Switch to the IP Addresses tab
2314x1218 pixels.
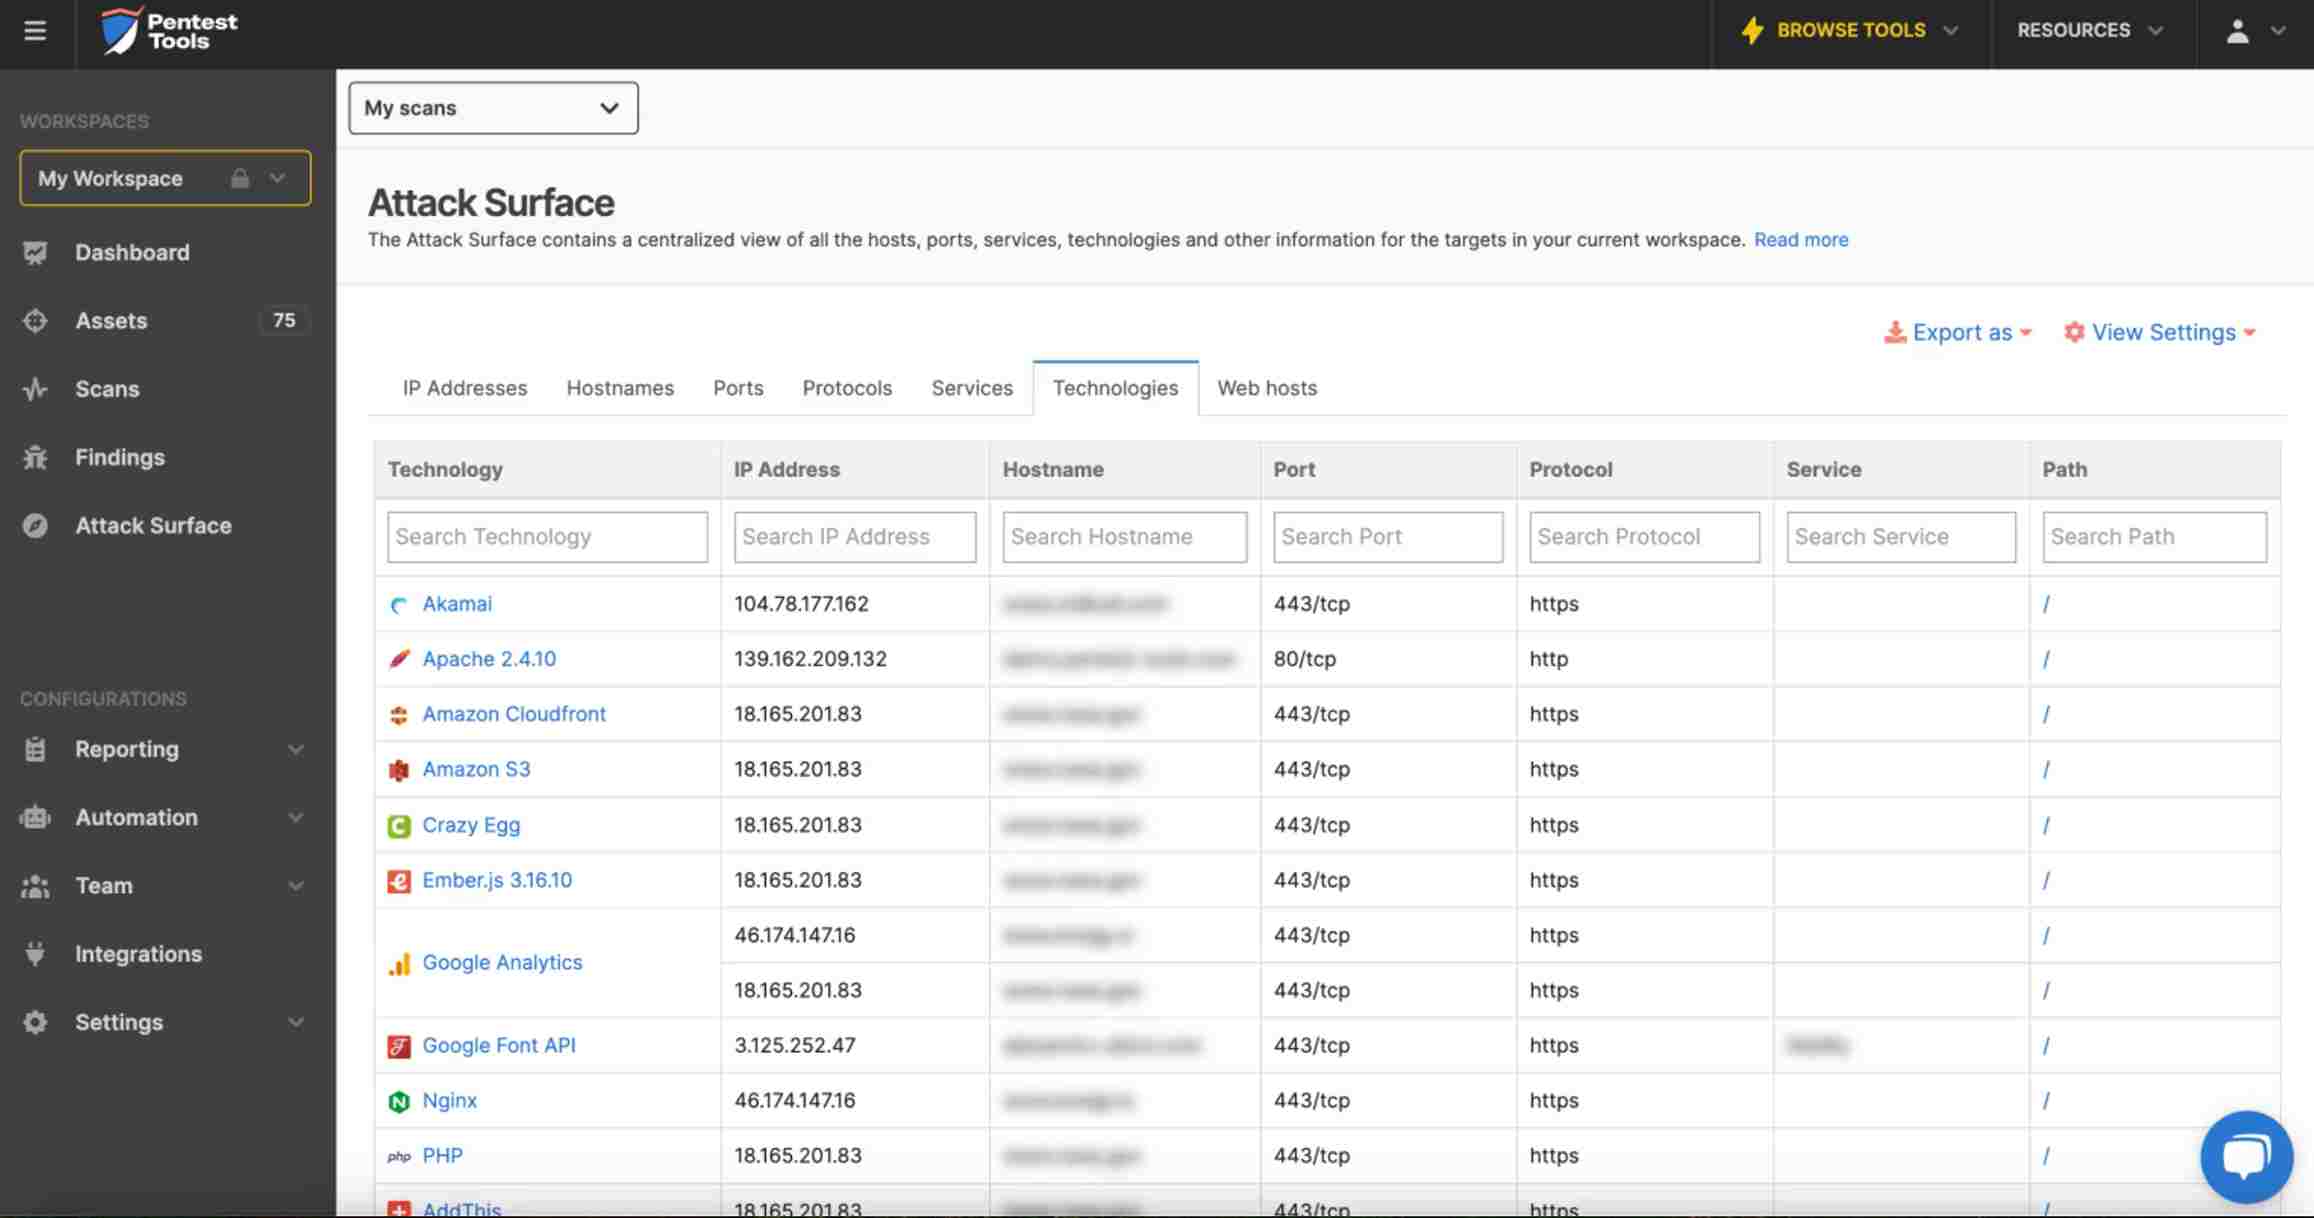coord(464,387)
